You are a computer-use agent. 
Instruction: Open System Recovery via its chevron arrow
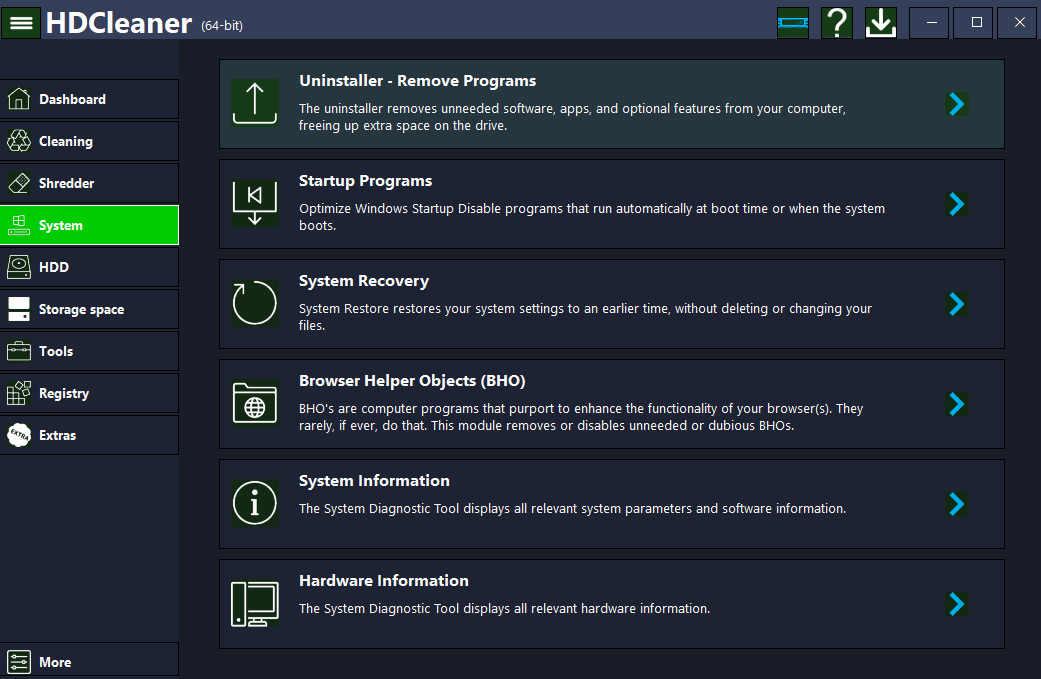pyautogui.click(x=957, y=304)
